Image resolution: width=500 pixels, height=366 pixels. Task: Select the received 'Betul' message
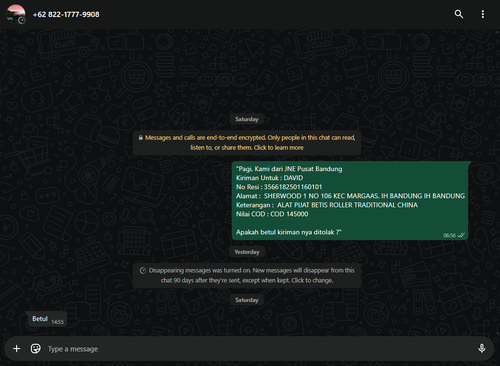47,319
